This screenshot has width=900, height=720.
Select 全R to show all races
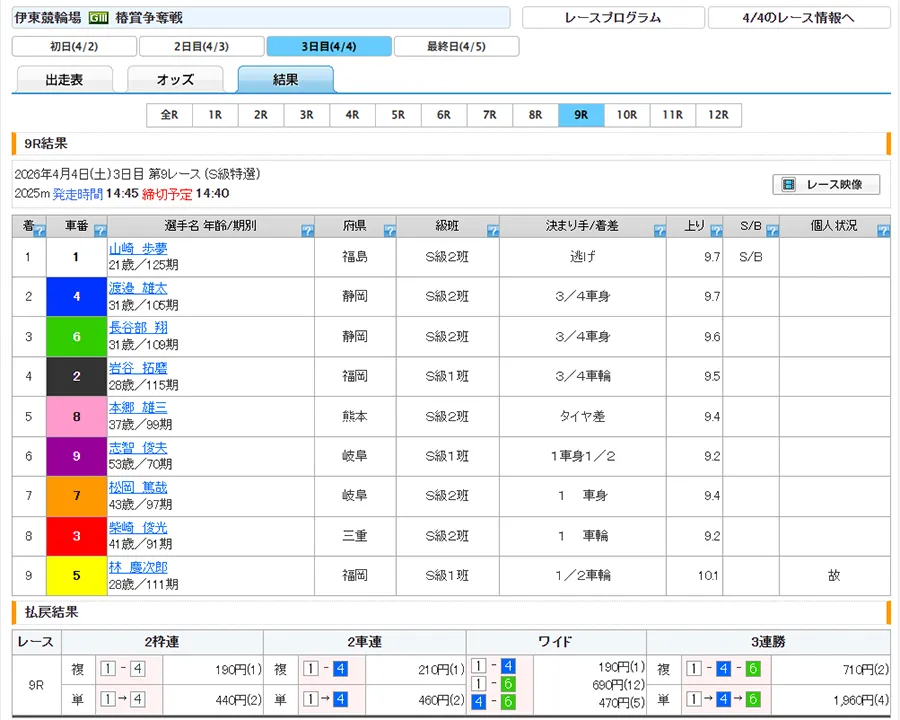click(x=169, y=115)
